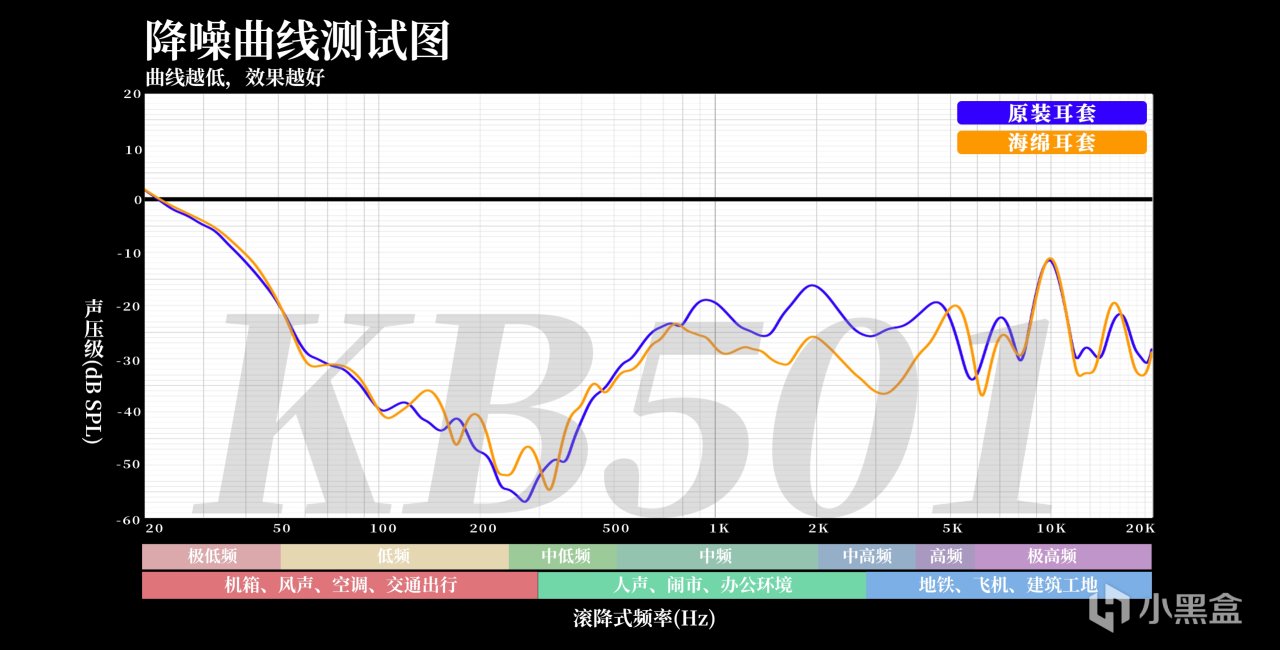Click the orange 海绵耳套 legend swatch
1280x650 pixels.
point(1051,143)
